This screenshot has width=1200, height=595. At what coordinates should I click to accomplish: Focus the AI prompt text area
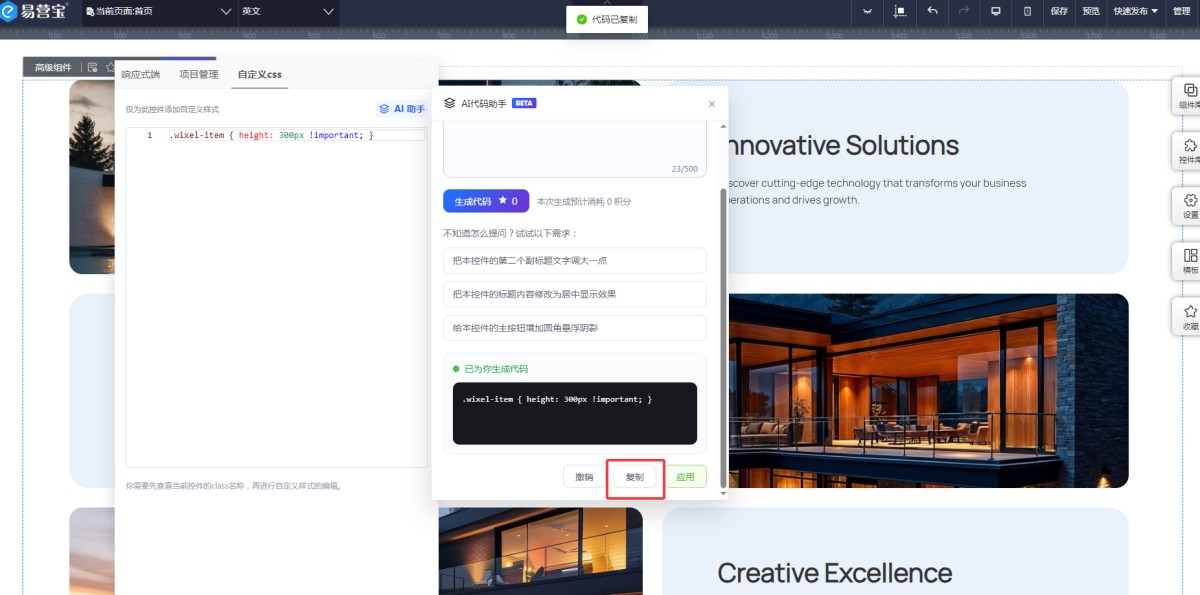575,148
